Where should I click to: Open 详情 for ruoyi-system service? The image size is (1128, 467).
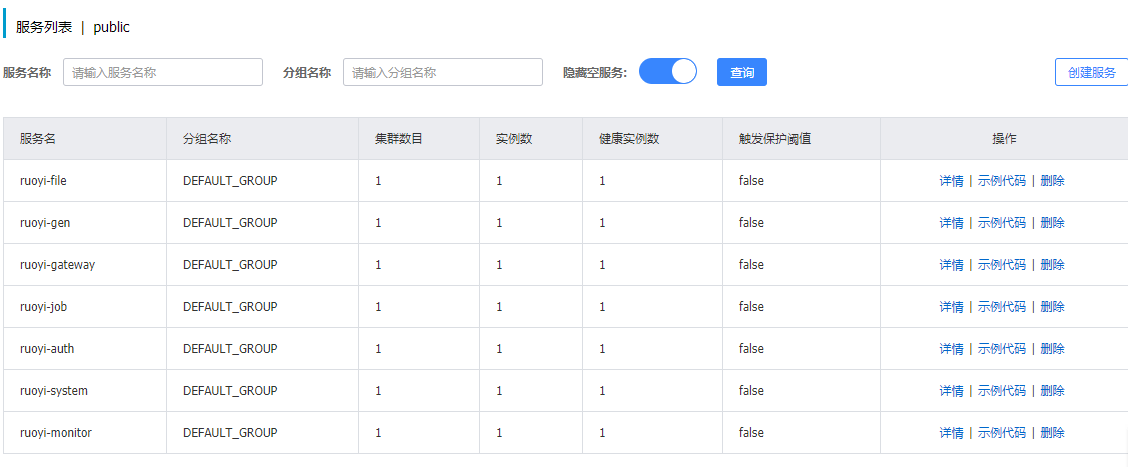[x=951, y=391]
